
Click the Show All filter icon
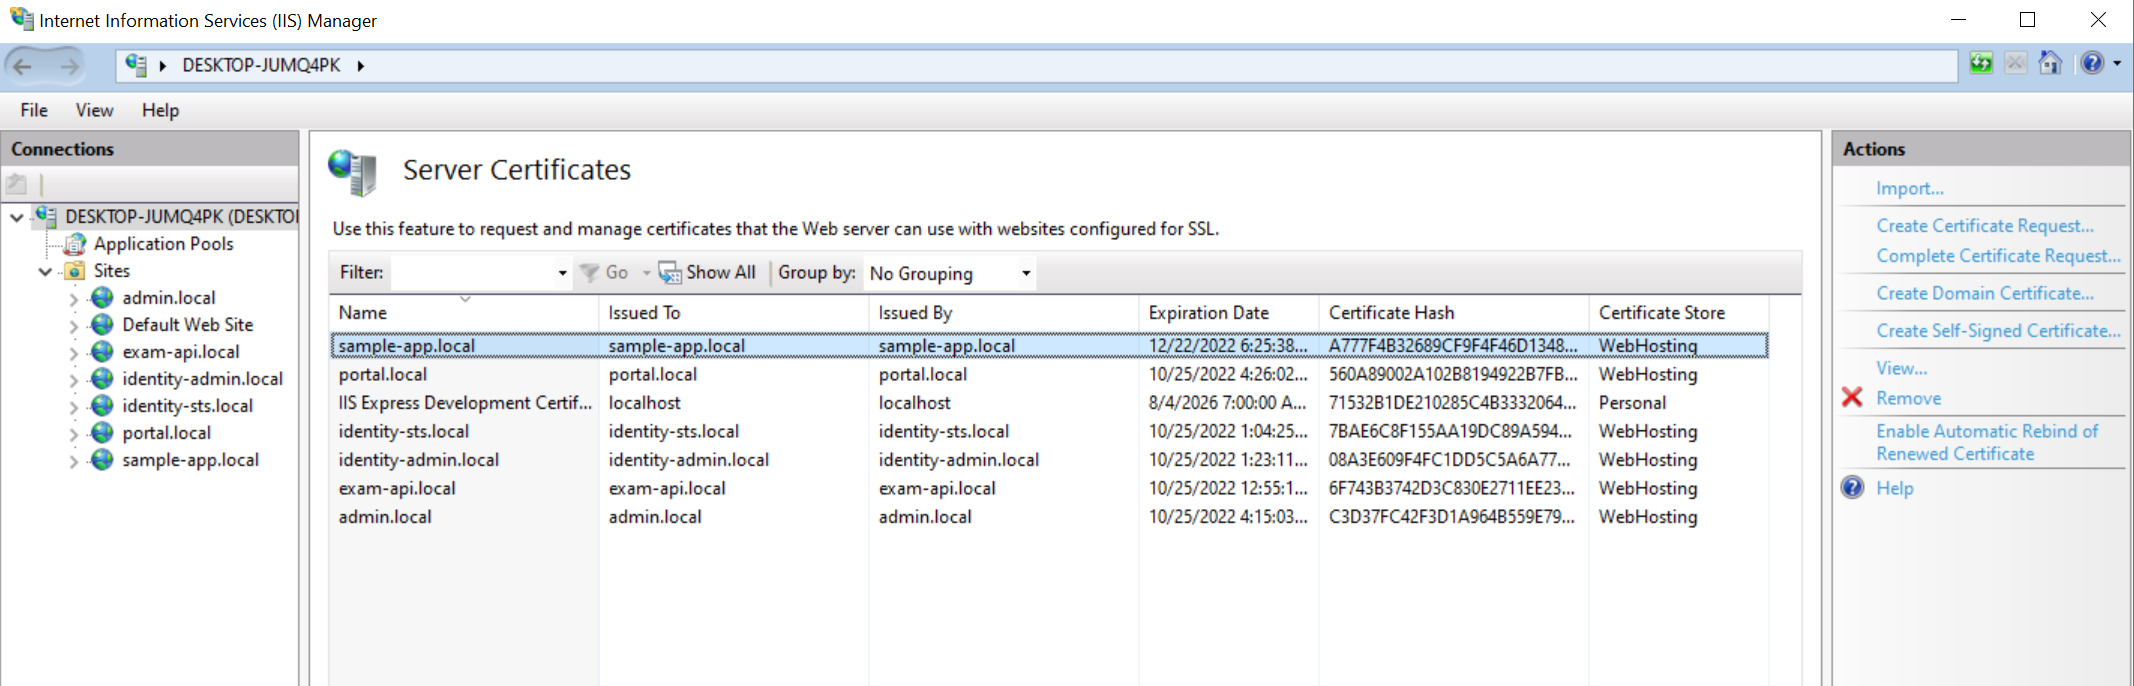point(669,273)
